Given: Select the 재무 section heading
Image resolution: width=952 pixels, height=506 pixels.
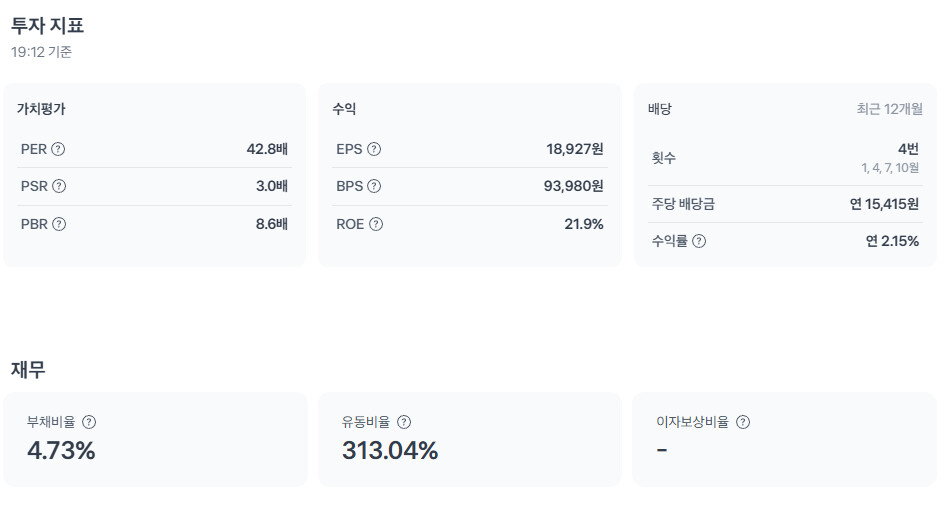Looking at the screenshot, I should click(x=28, y=369).
